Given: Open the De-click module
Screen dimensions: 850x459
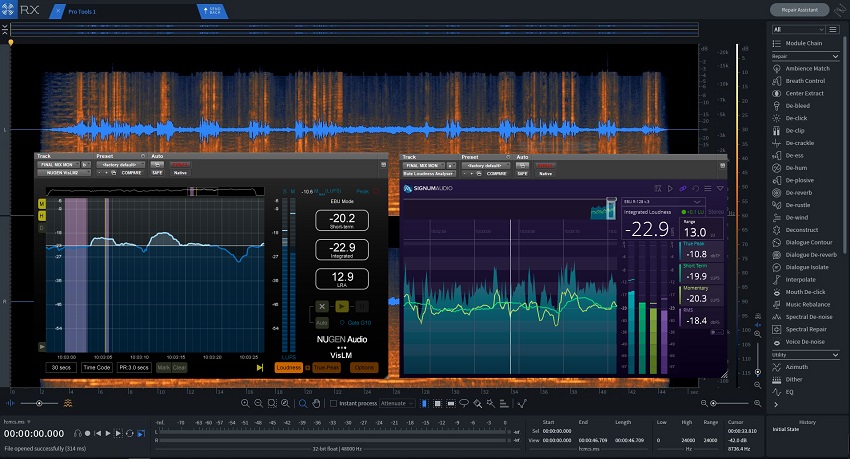Looking at the screenshot, I should (x=790, y=118).
